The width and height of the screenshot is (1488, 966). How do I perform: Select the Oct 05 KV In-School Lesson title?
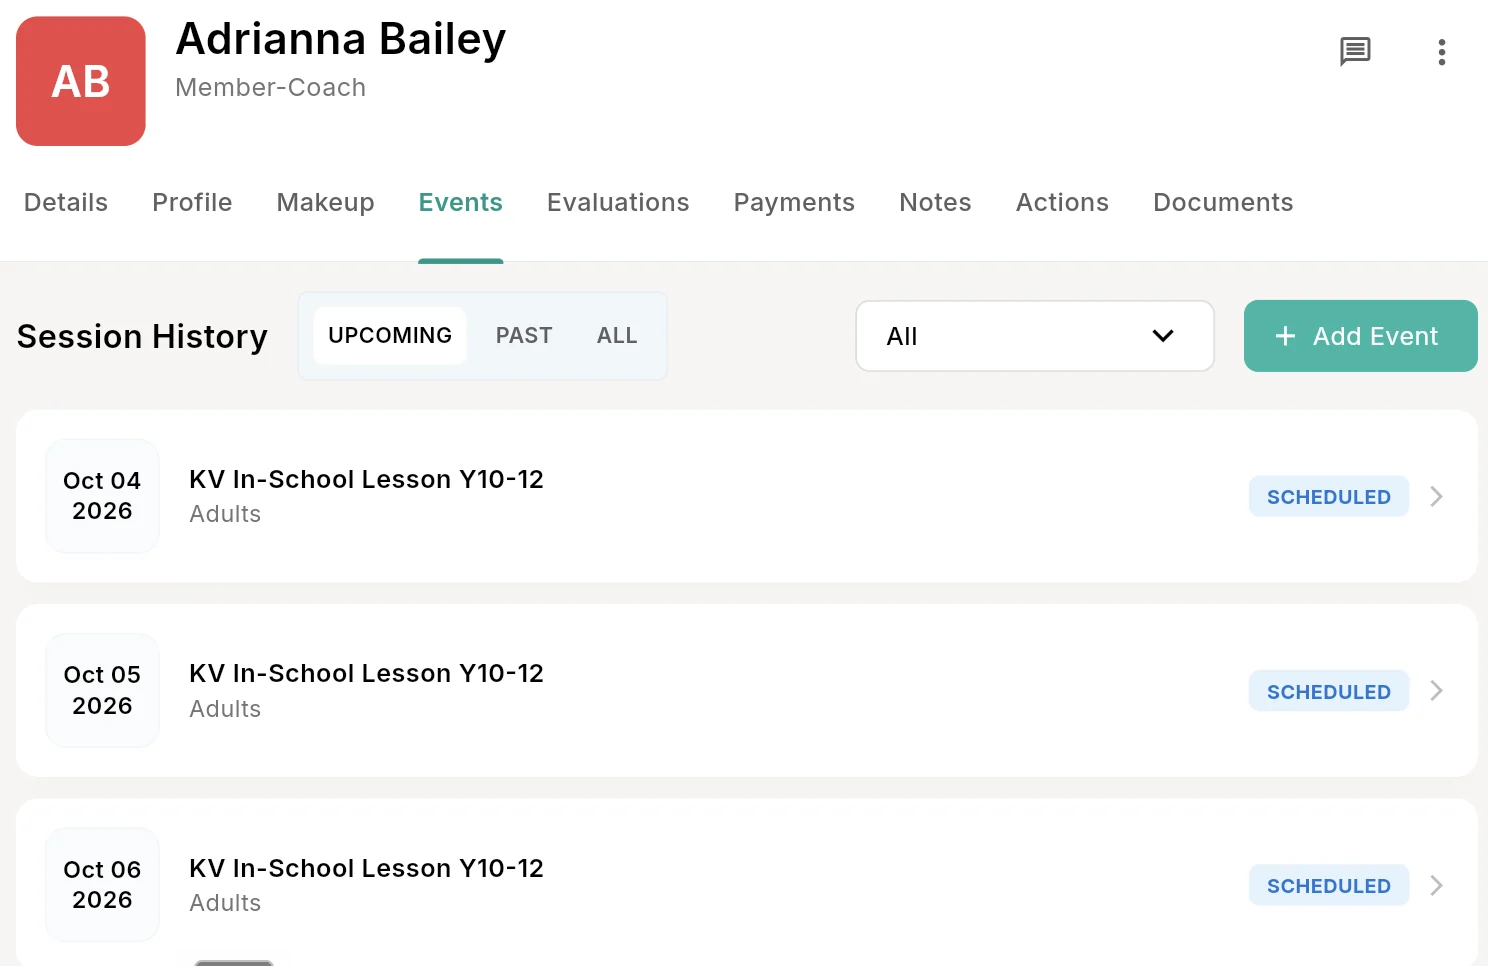coord(366,673)
